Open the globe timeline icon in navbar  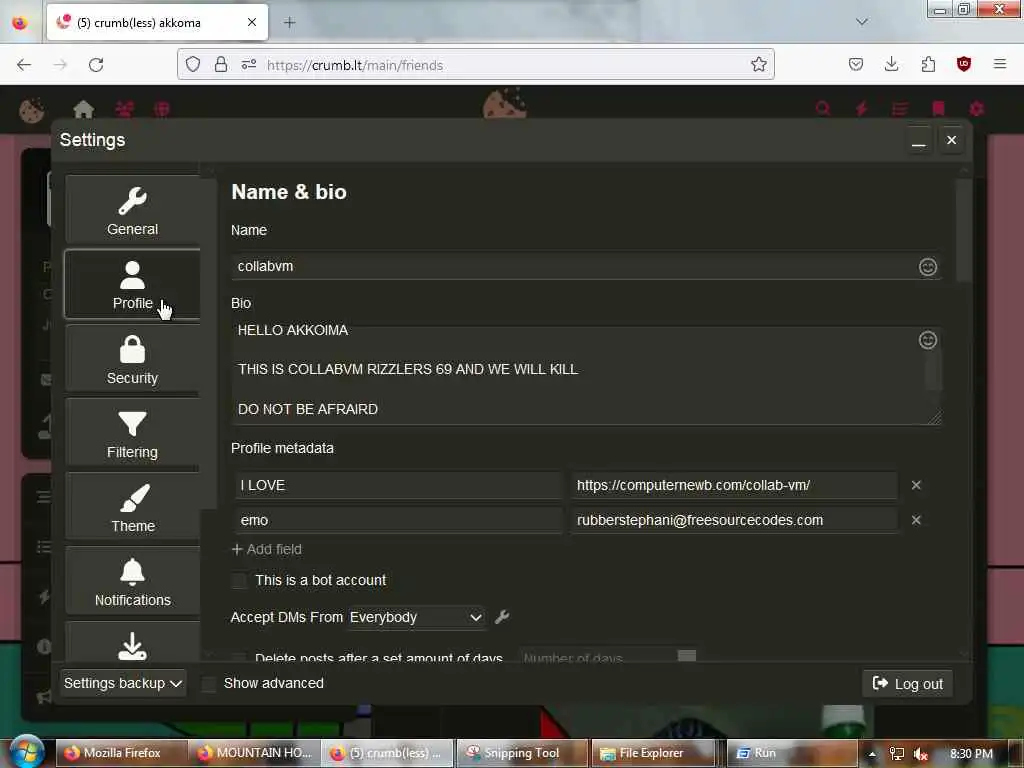click(162, 109)
